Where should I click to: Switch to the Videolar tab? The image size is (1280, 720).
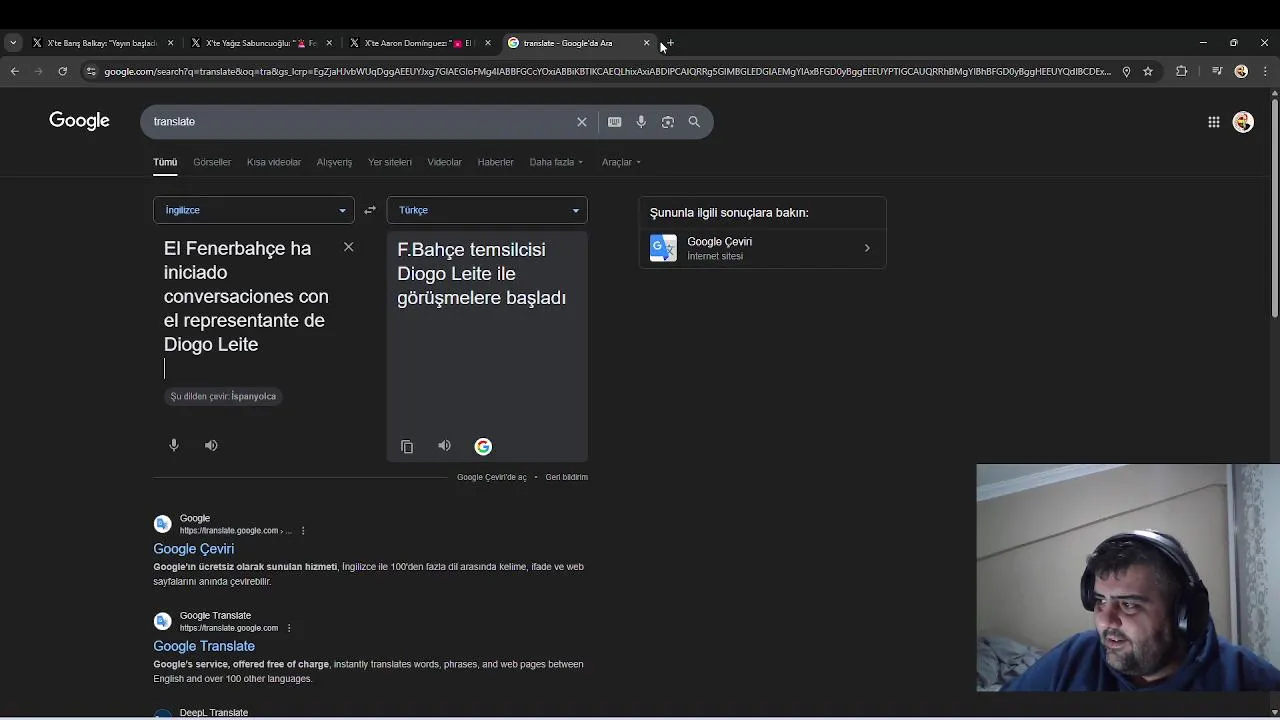coord(445,162)
